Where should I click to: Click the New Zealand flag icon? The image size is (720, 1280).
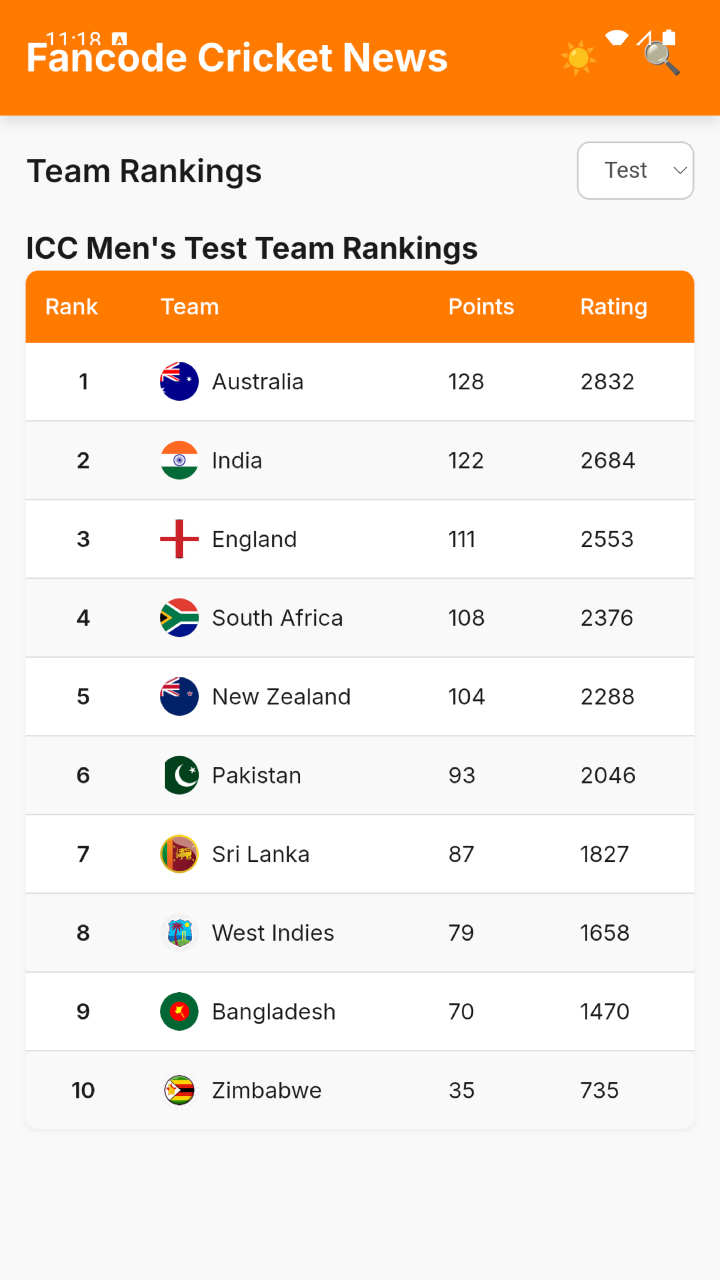click(x=180, y=697)
